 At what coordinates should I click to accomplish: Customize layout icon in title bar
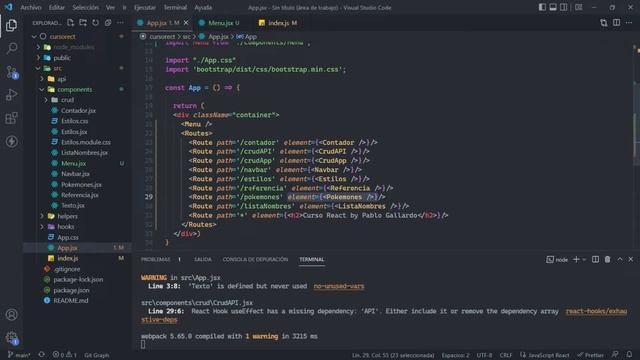[x=578, y=7]
